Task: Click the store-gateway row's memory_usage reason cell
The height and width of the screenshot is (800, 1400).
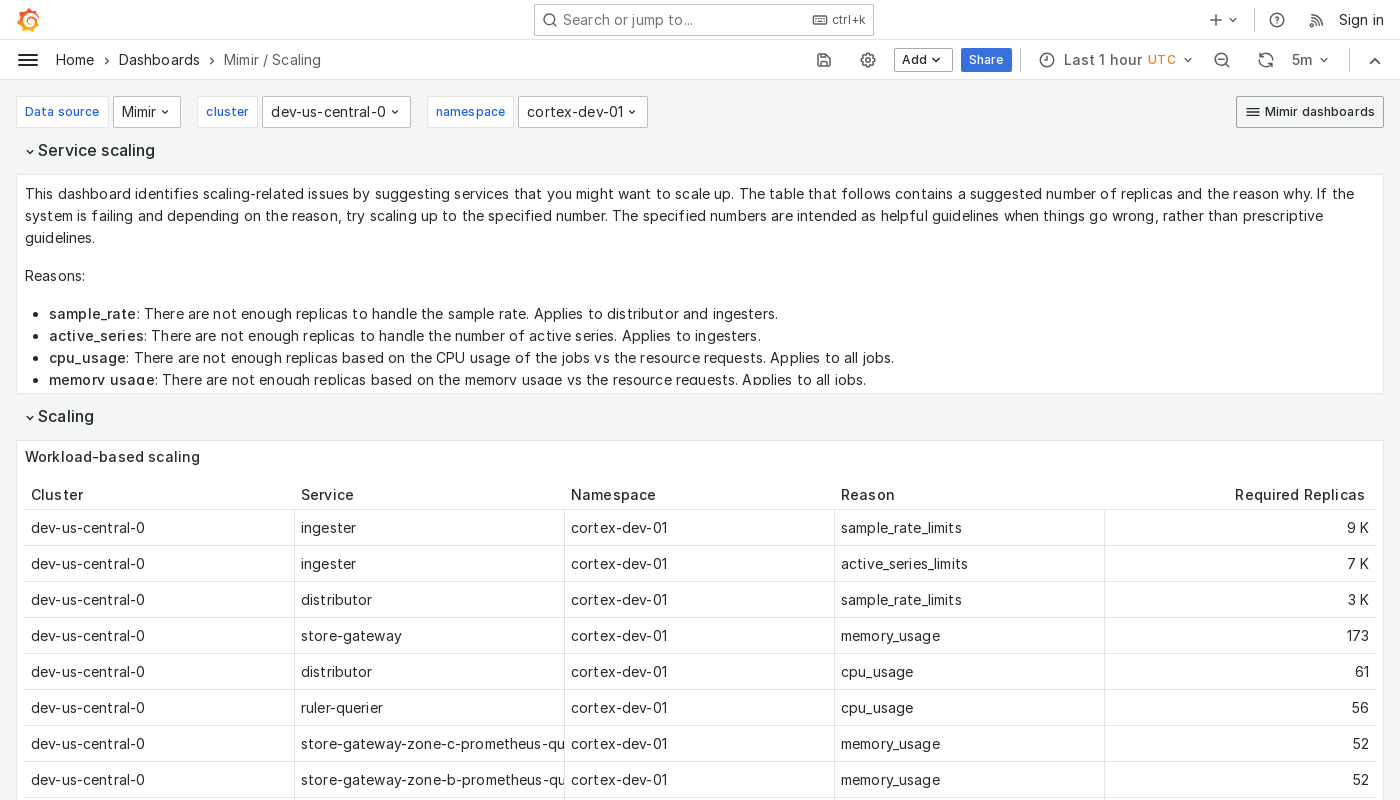Action: 969,636
